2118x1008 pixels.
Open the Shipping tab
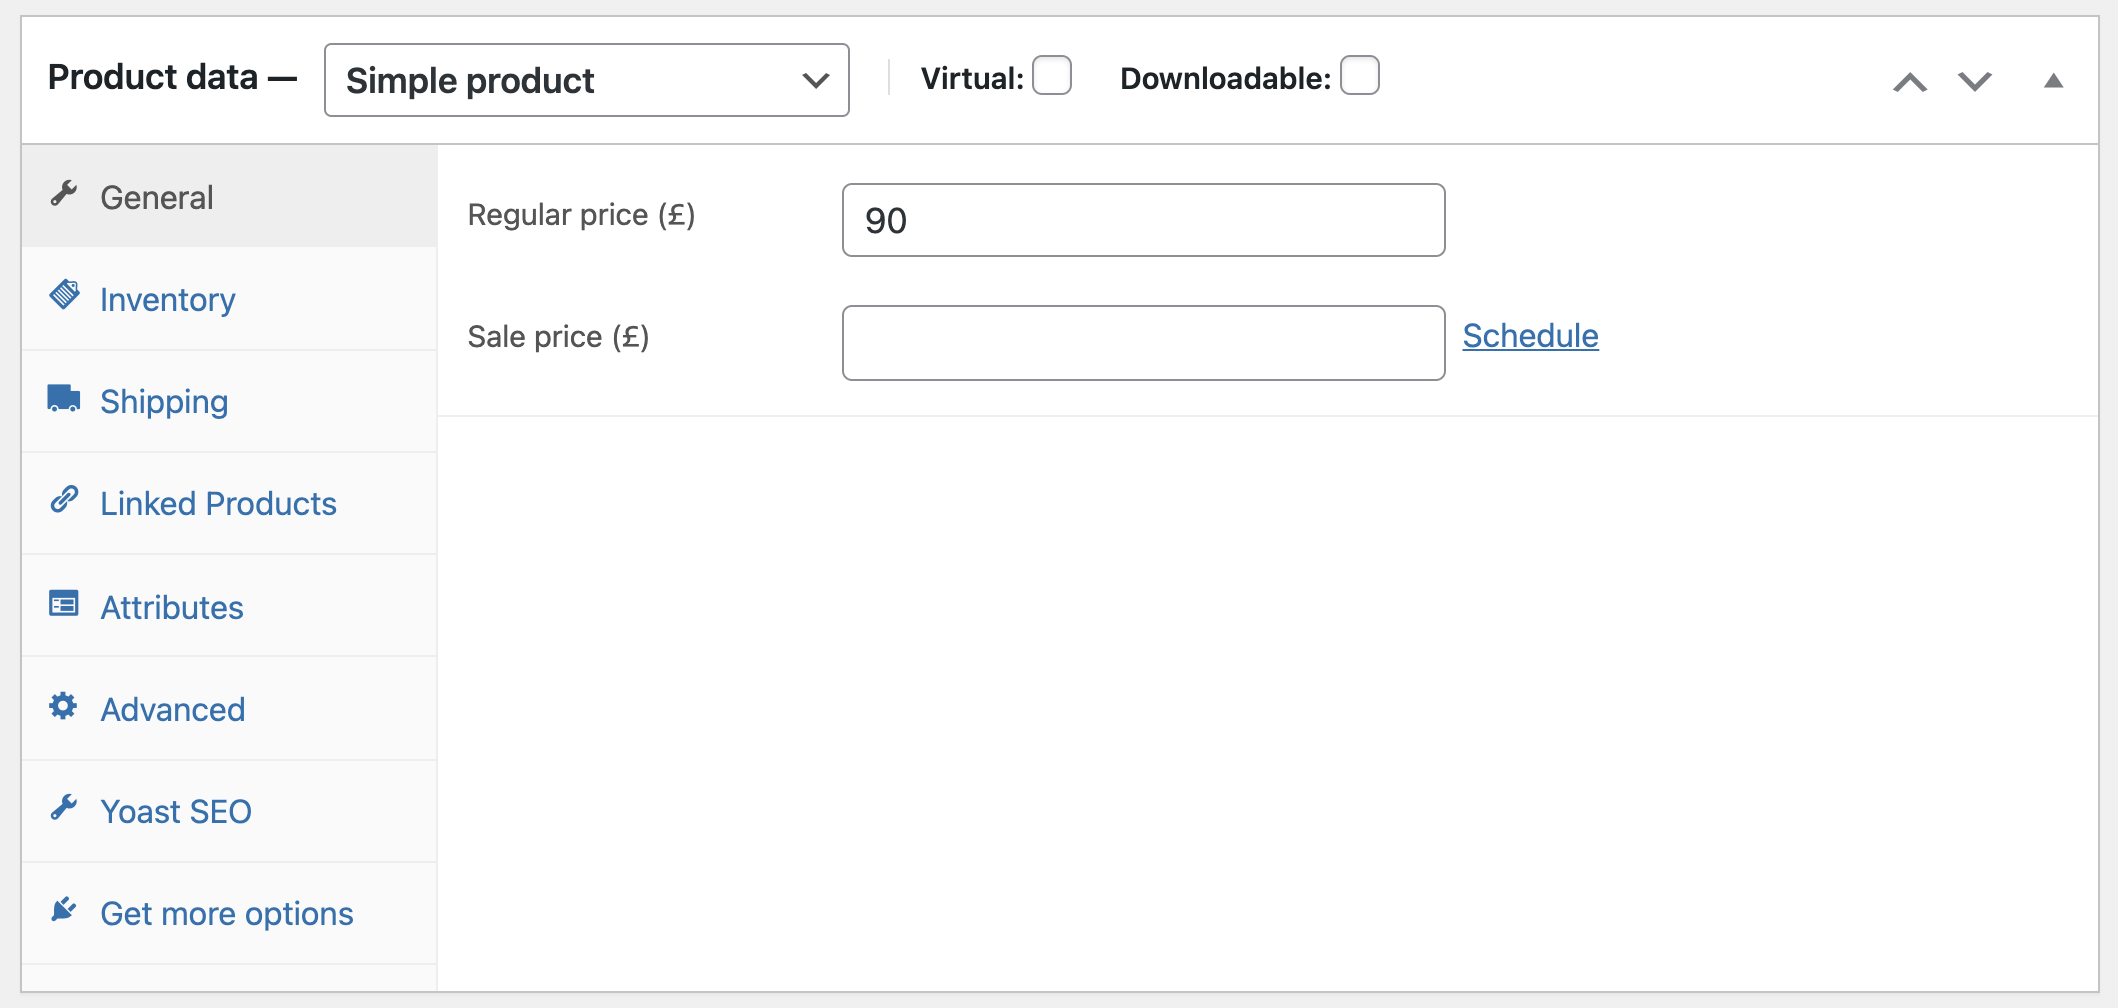165,402
